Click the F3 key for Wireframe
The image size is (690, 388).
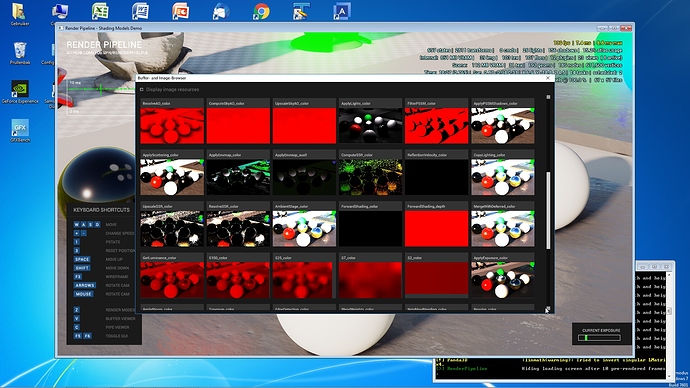(78, 277)
